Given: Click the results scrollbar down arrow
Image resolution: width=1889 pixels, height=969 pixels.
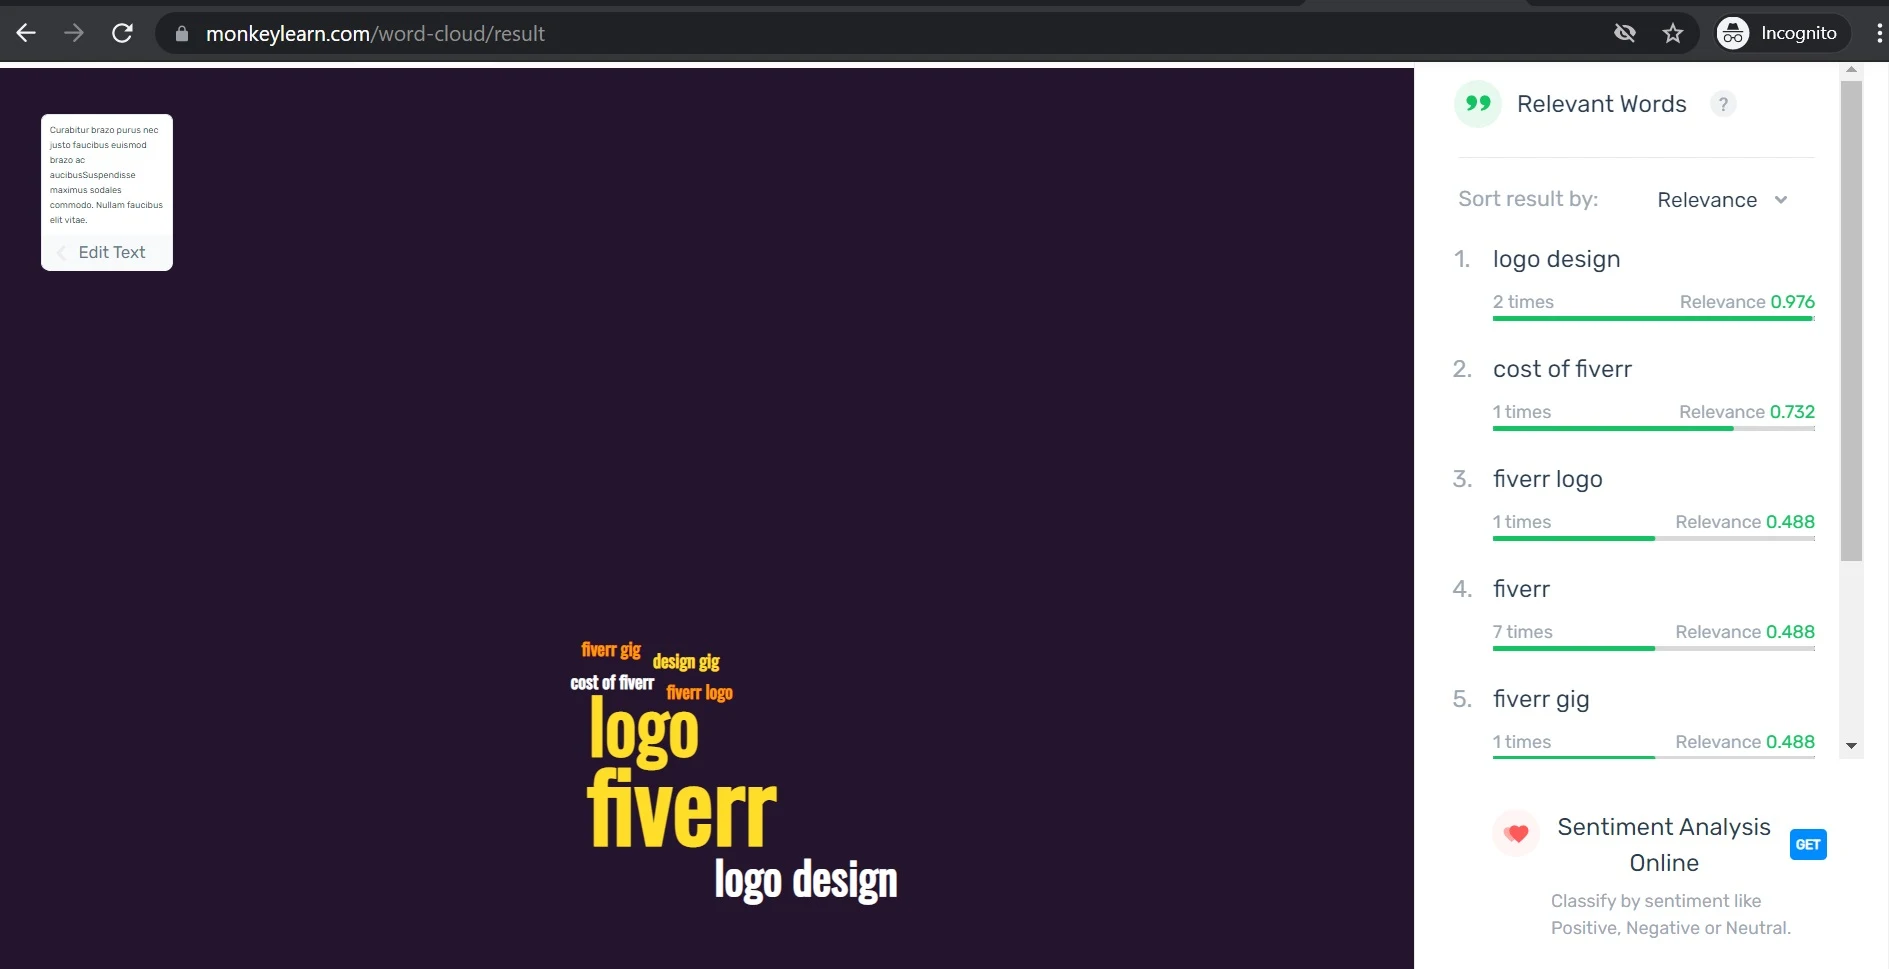Looking at the screenshot, I should coord(1851,746).
